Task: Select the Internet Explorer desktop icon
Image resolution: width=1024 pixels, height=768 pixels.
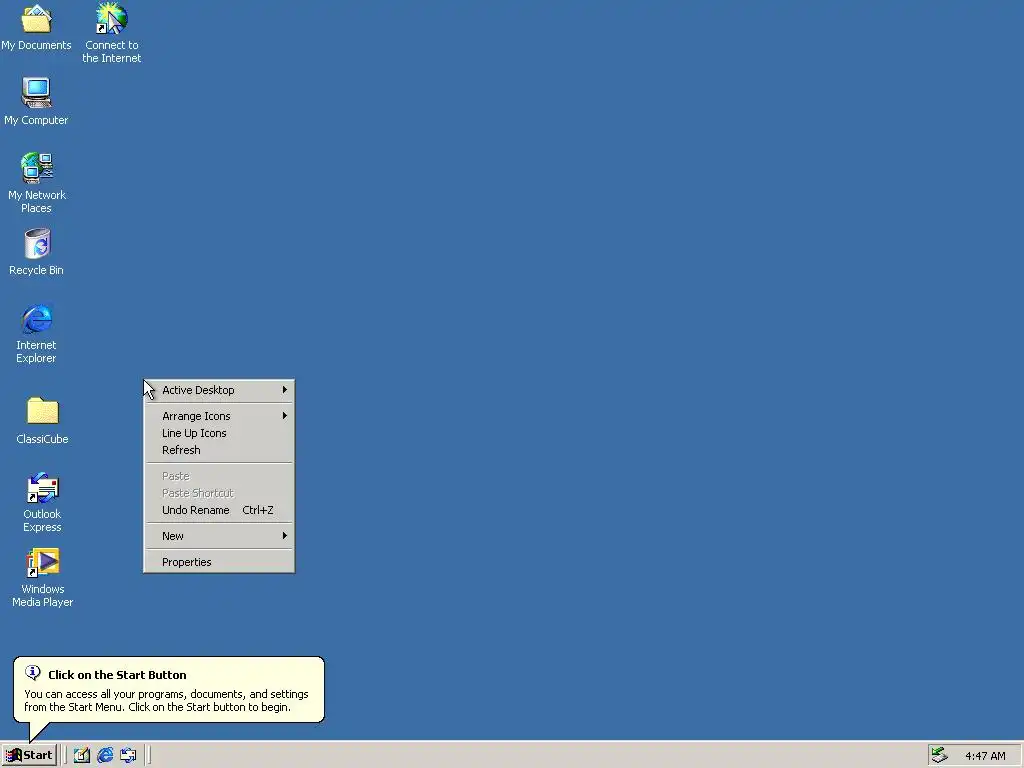Action: point(37,319)
